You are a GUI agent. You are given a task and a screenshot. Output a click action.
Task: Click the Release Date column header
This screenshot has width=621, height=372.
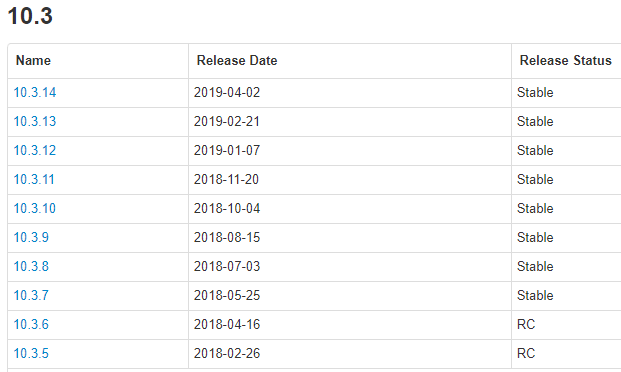[237, 61]
